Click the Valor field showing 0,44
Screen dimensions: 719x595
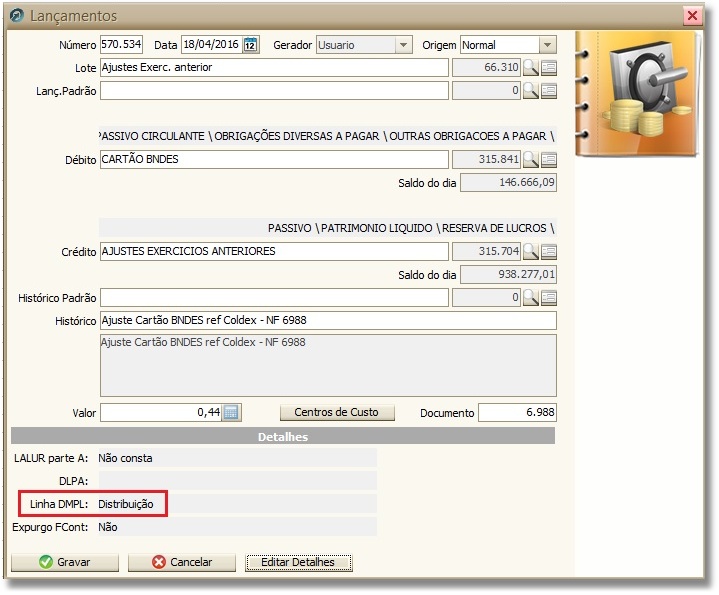tap(161, 413)
